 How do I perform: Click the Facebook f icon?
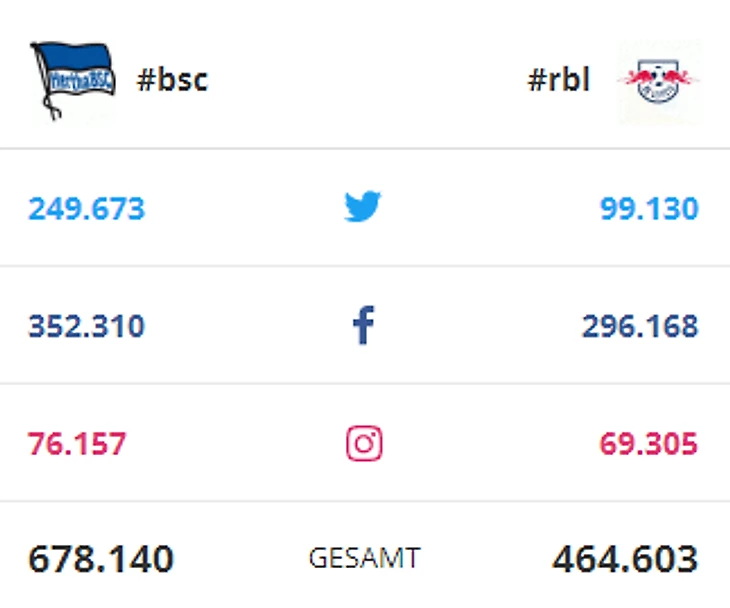click(364, 326)
